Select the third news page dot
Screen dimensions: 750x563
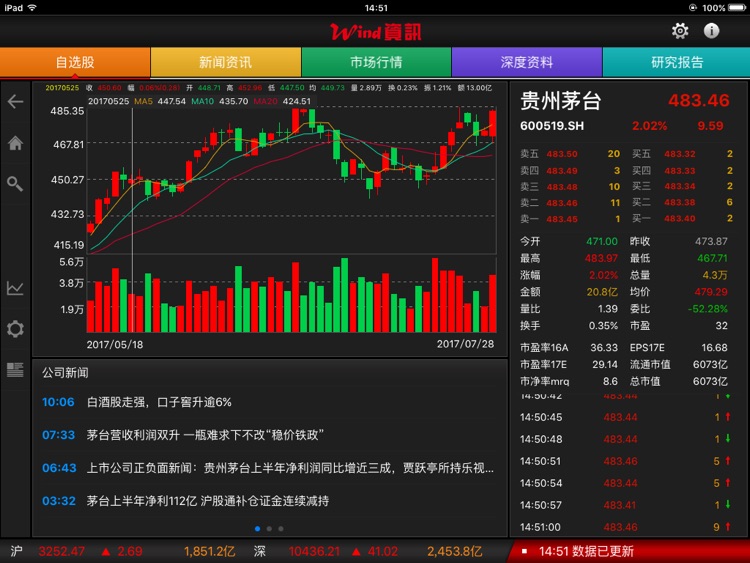[281, 529]
